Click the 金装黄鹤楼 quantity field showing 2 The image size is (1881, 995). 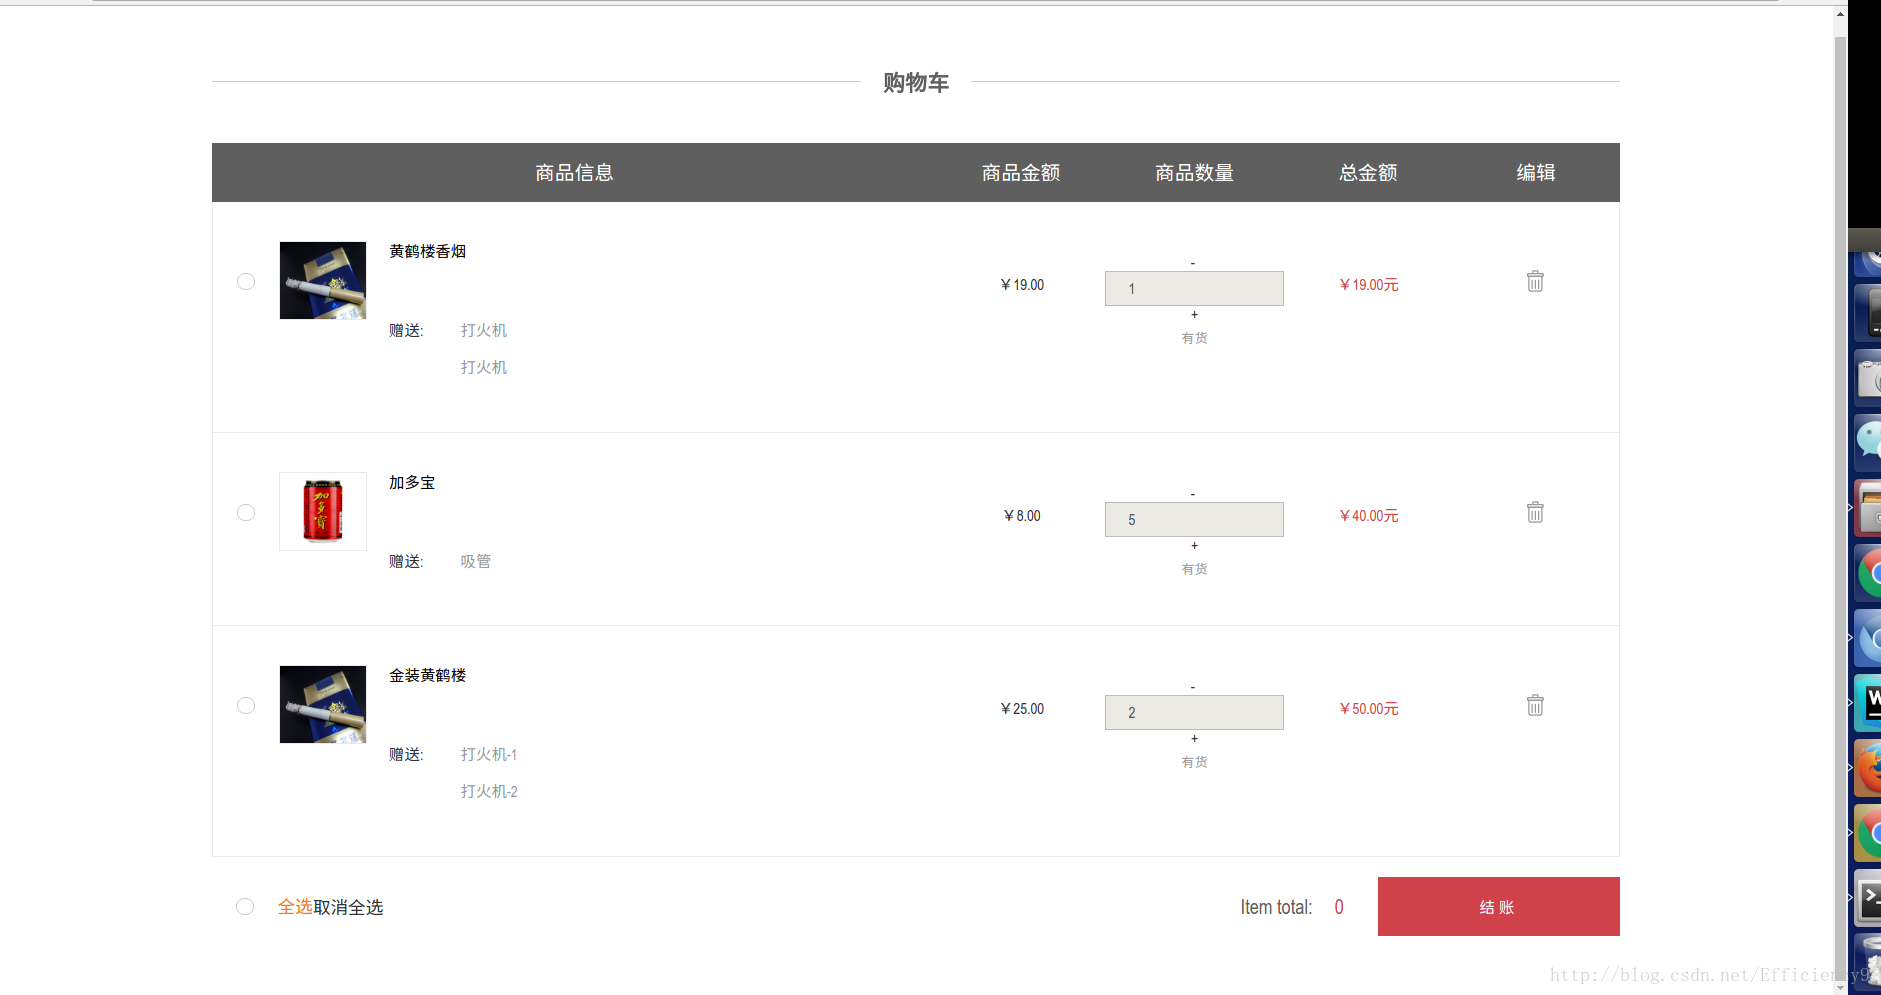tap(1194, 712)
